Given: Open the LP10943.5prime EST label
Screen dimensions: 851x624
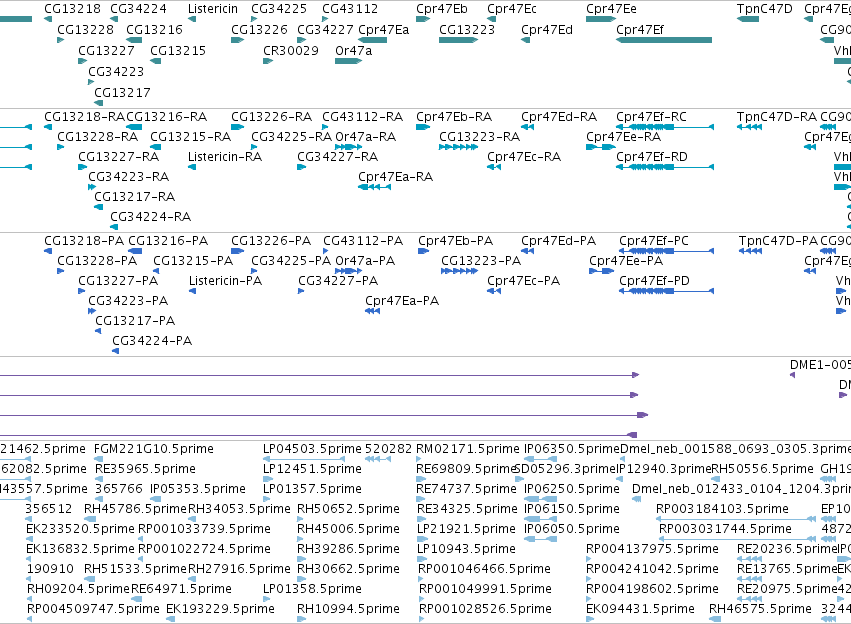Looking at the screenshot, I should [466, 550].
